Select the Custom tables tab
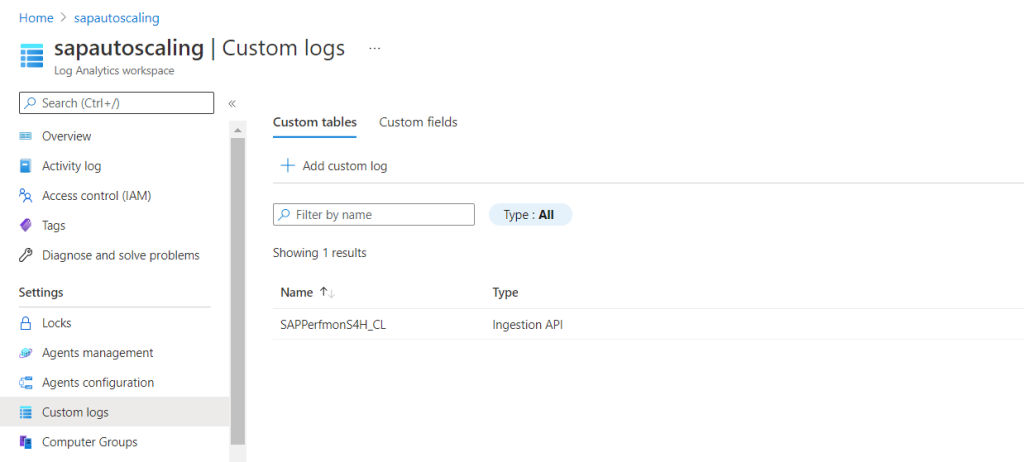Screen dimensions: 1024x462 pos(315,122)
